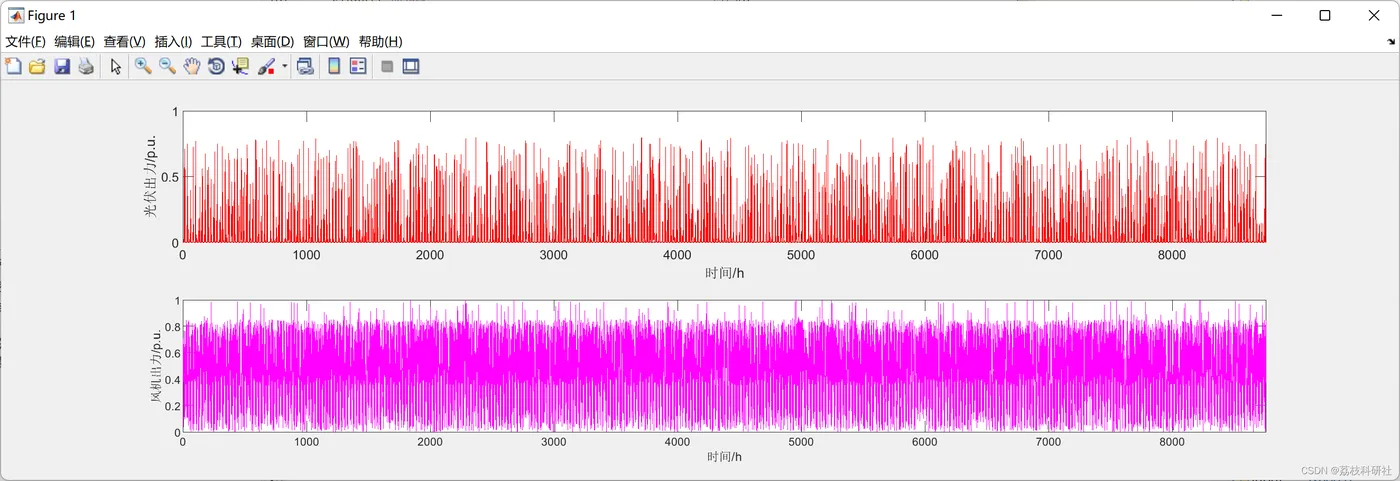Click the Hide Plot Tools icon

[x=387, y=67]
